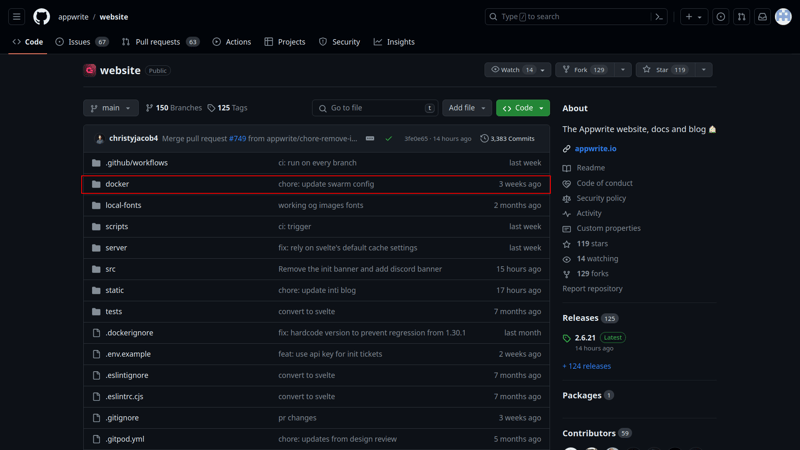Open the + 124 releases link
Image resolution: width=800 pixels, height=450 pixels.
[x=586, y=366]
